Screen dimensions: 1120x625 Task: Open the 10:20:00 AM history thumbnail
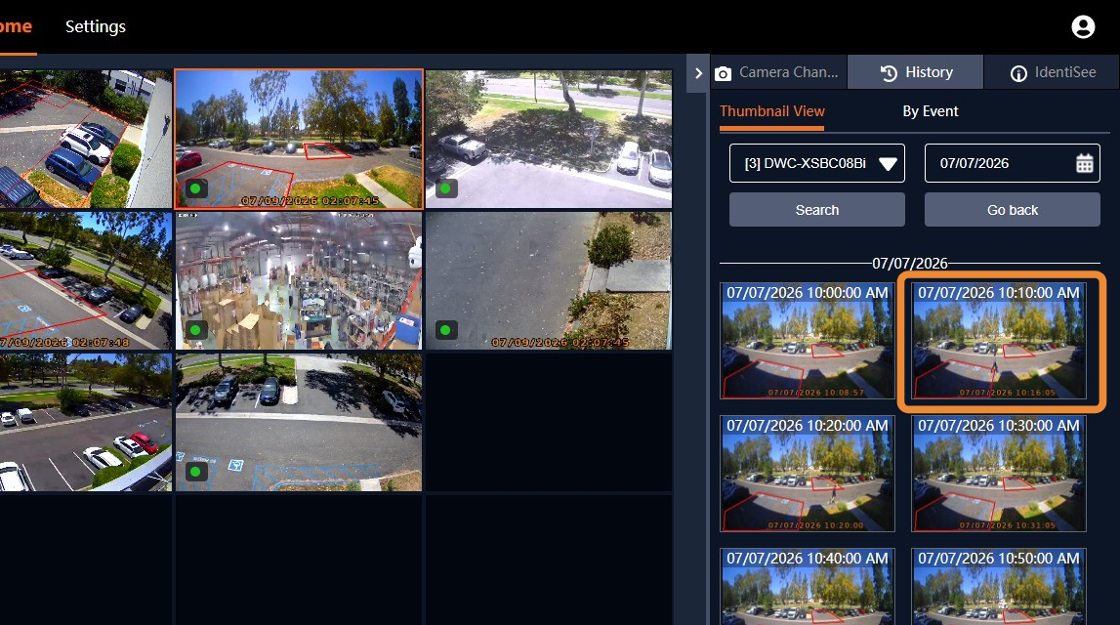[x=807, y=473]
